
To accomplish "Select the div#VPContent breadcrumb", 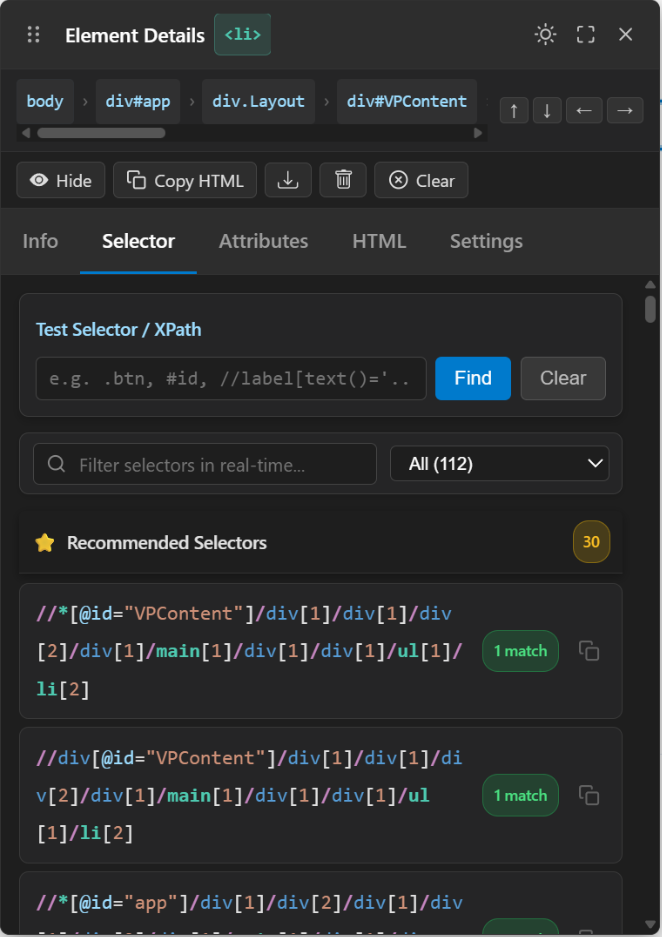I will point(406,101).
